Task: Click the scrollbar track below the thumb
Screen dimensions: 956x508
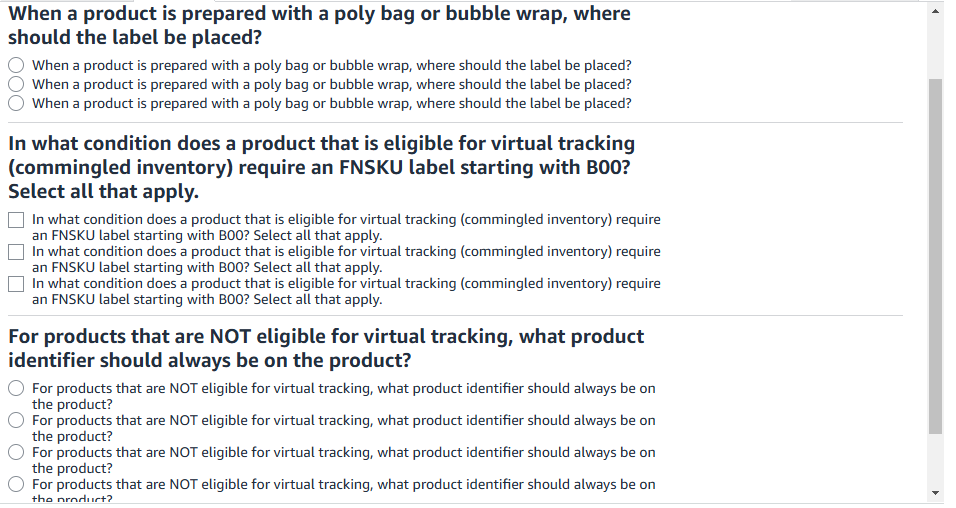Action: click(935, 460)
